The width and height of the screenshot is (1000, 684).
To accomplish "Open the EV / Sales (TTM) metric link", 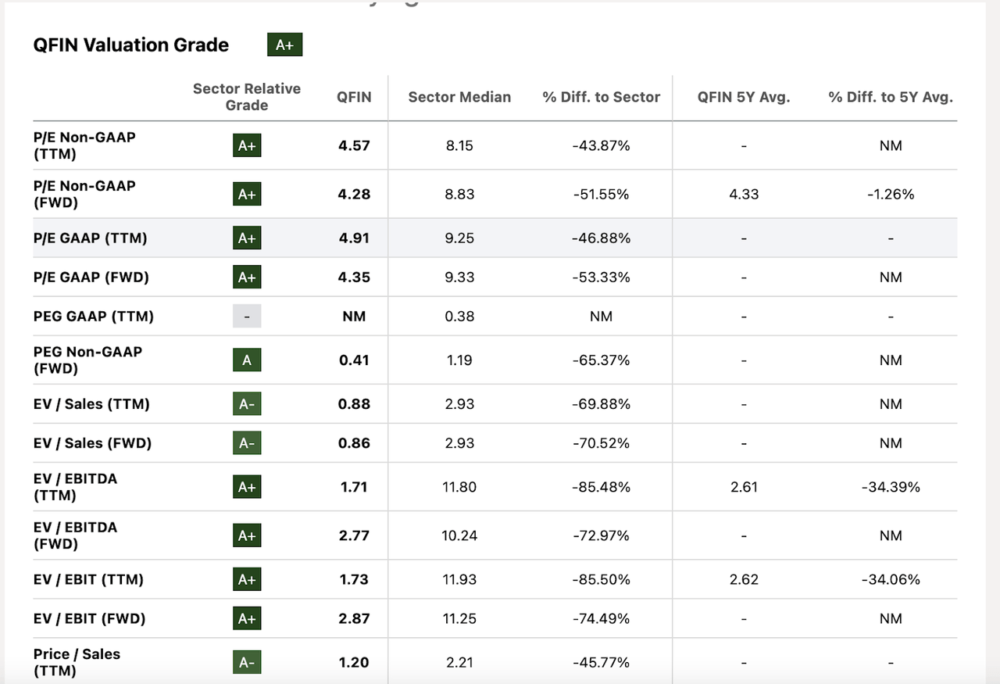I will pyautogui.click(x=91, y=404).
